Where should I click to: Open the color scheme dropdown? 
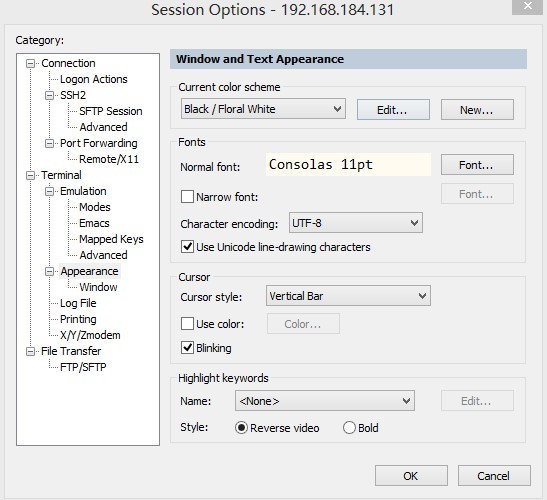(263, 109)
